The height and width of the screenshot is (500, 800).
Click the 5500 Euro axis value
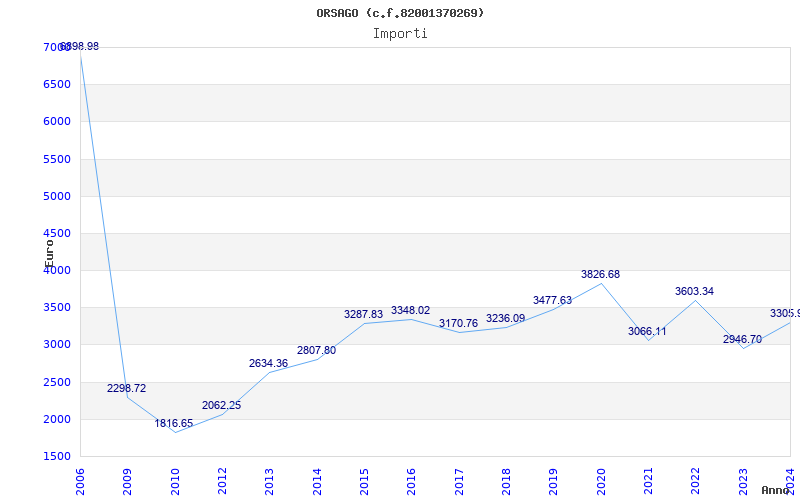(x=57, y=160)
